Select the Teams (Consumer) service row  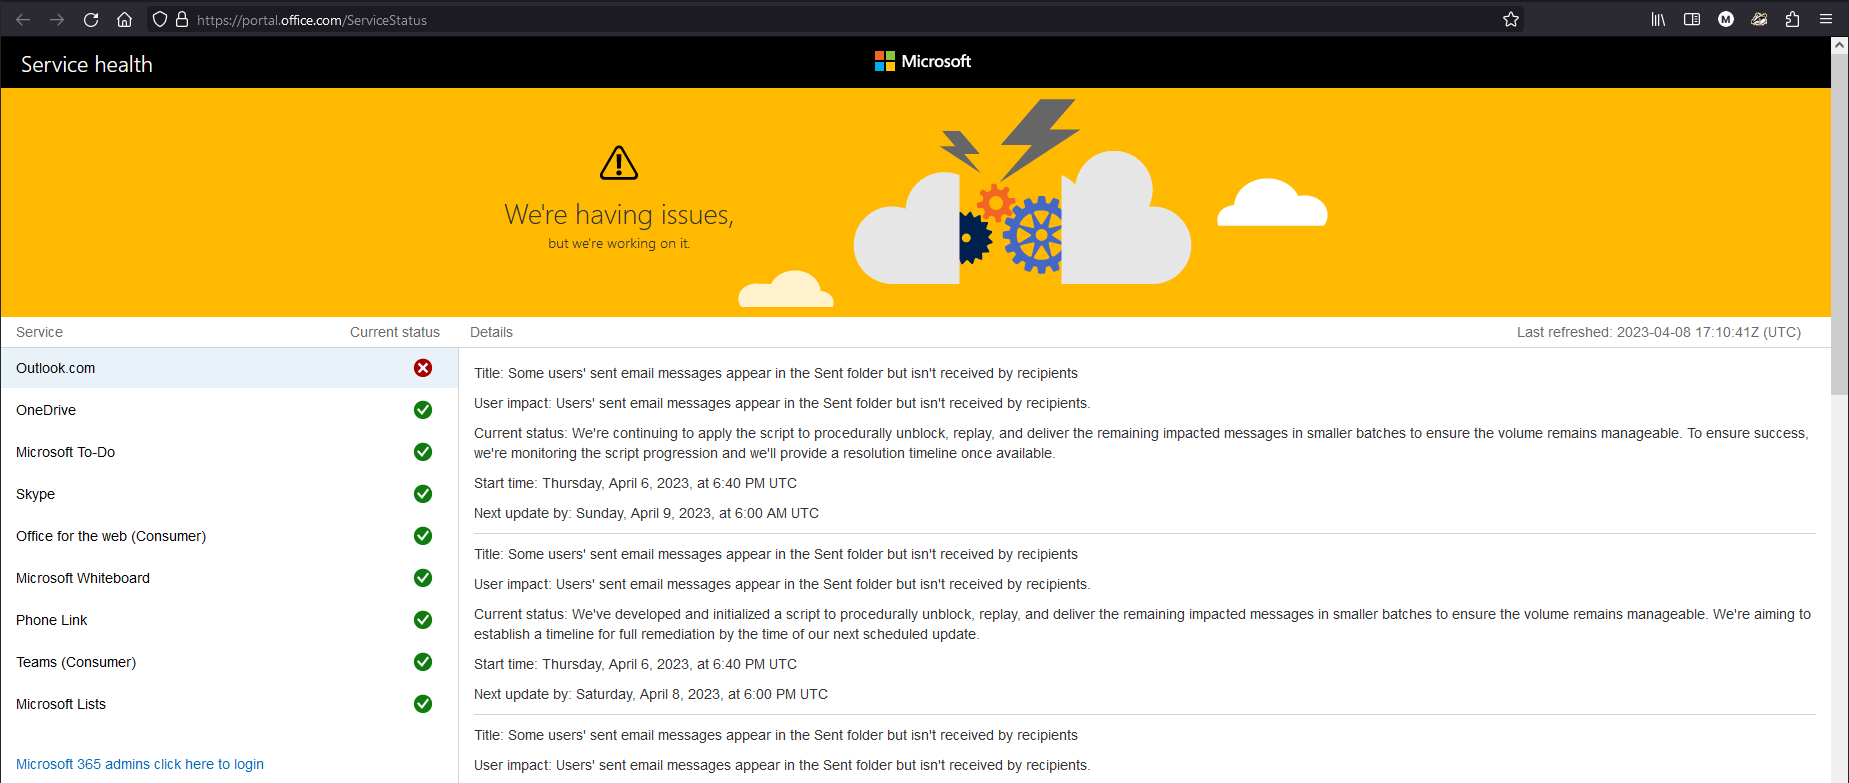point(229,662)
